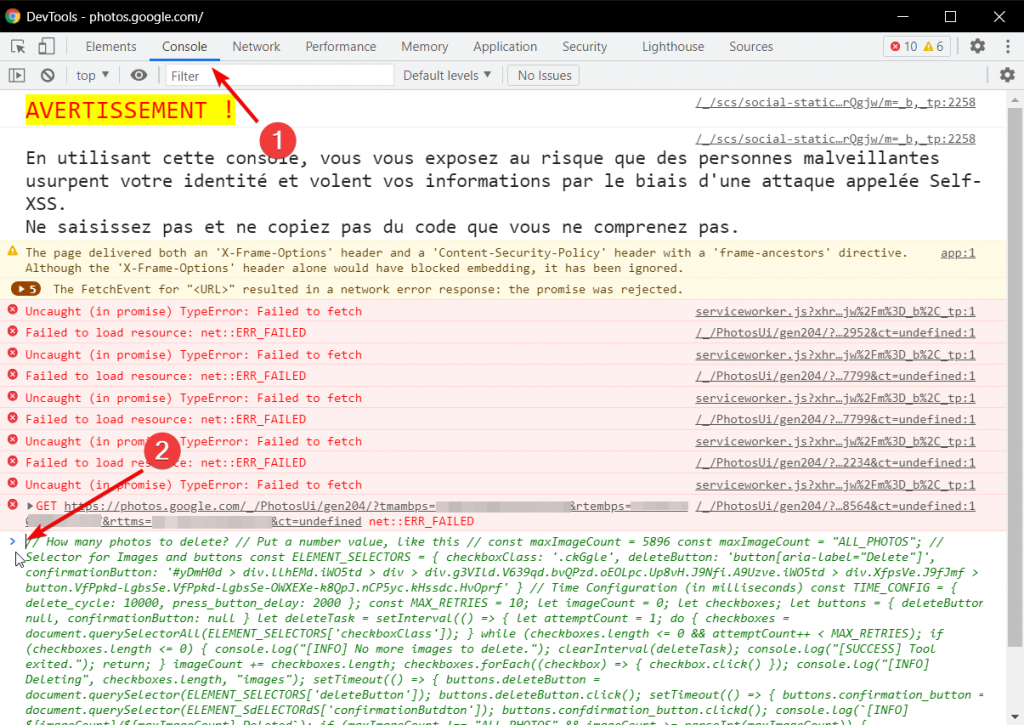Open the console settings gear

point(1009,75)
